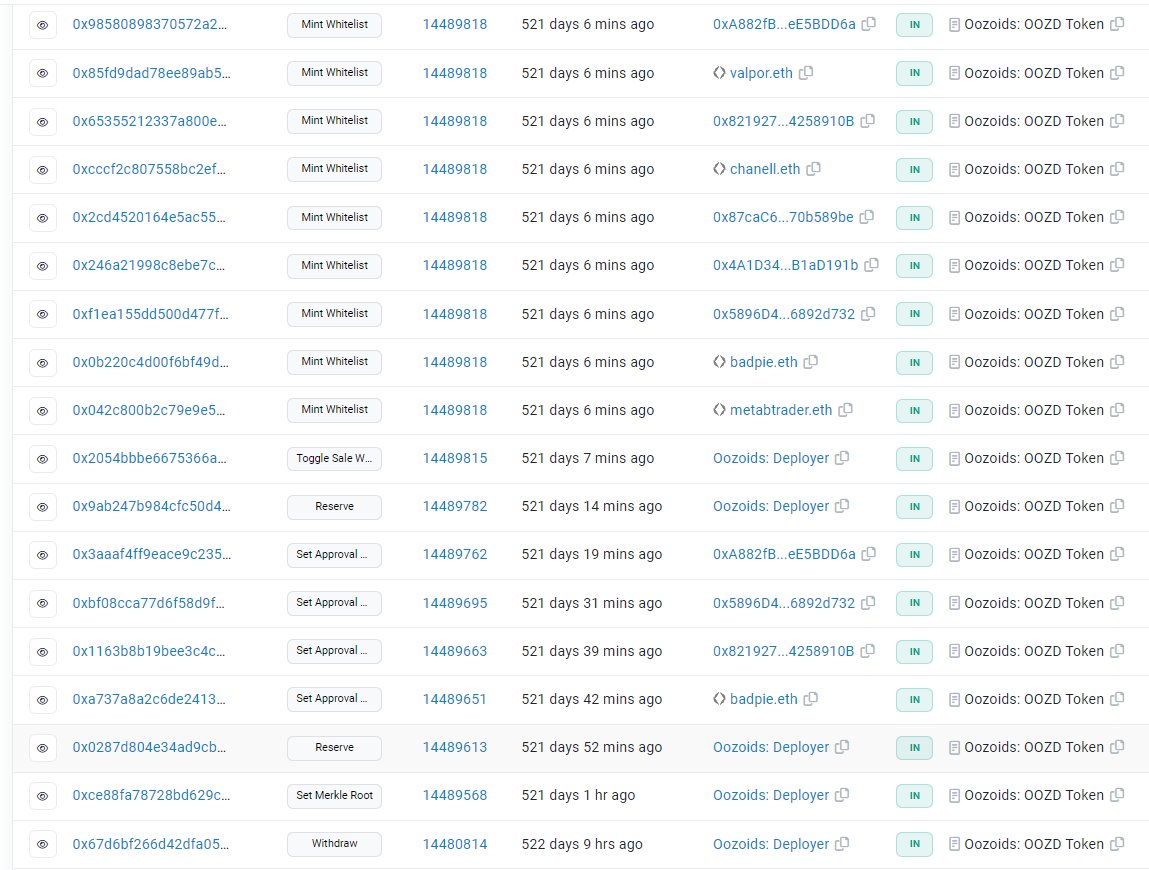
Task: Click preview eye for 0x2cd4520164e5ac55
Action: coord(43,218)
